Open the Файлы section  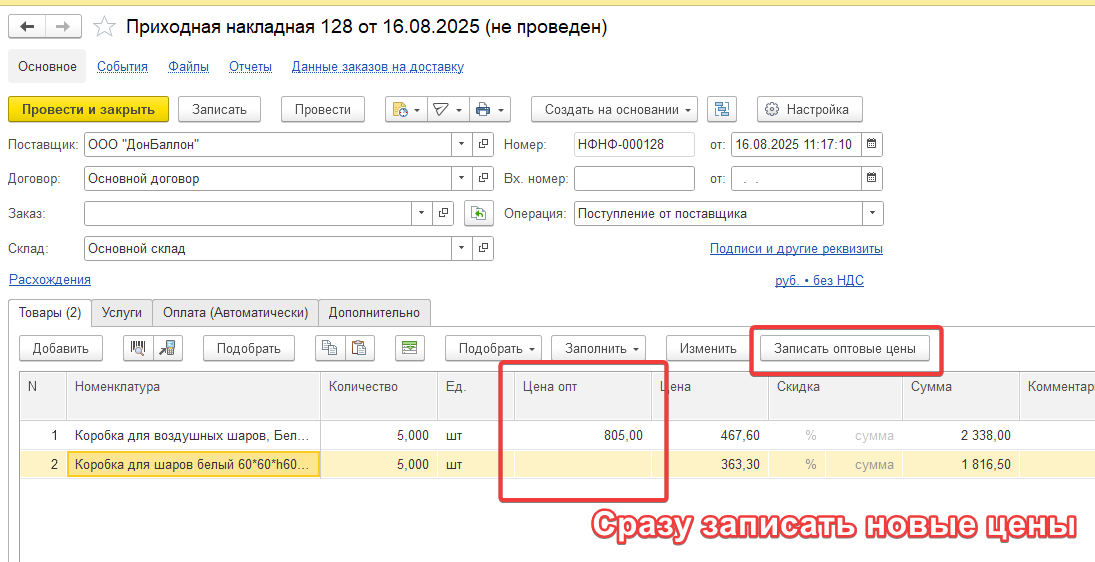pyautogui.click(x=189, y=67)
